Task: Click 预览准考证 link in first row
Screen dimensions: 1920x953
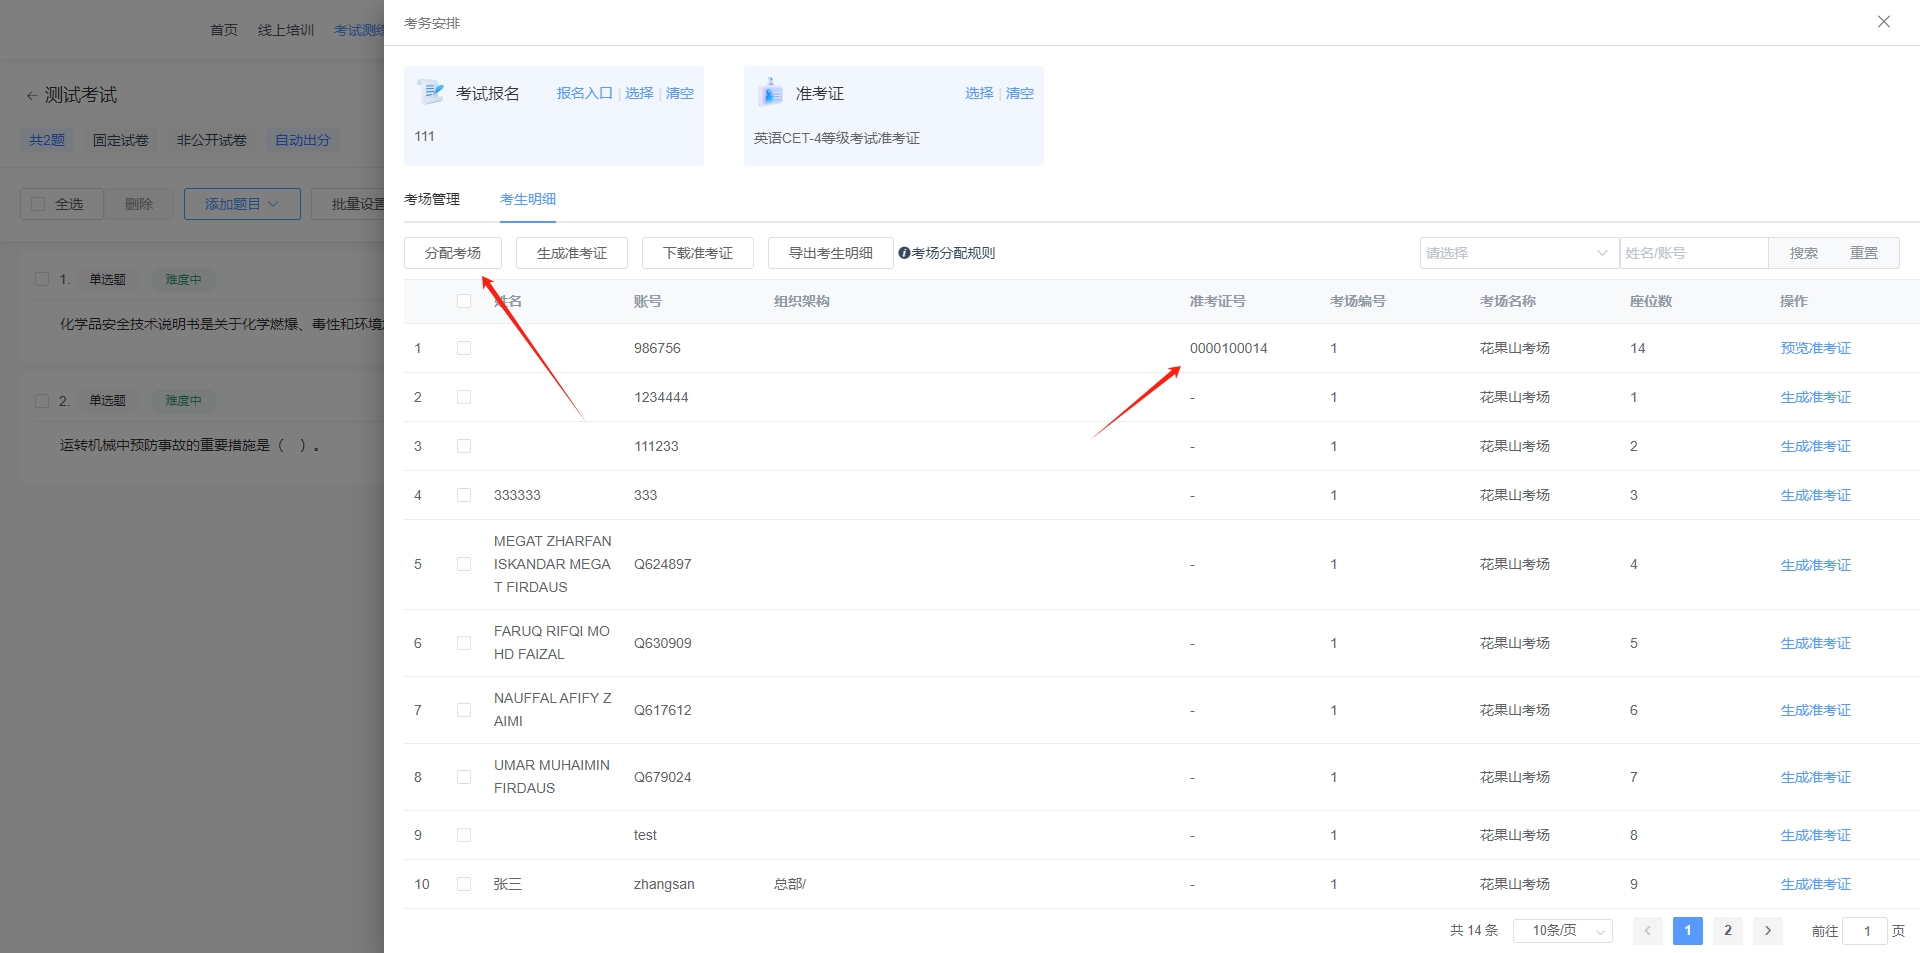Action: [x=1815, y=348]
